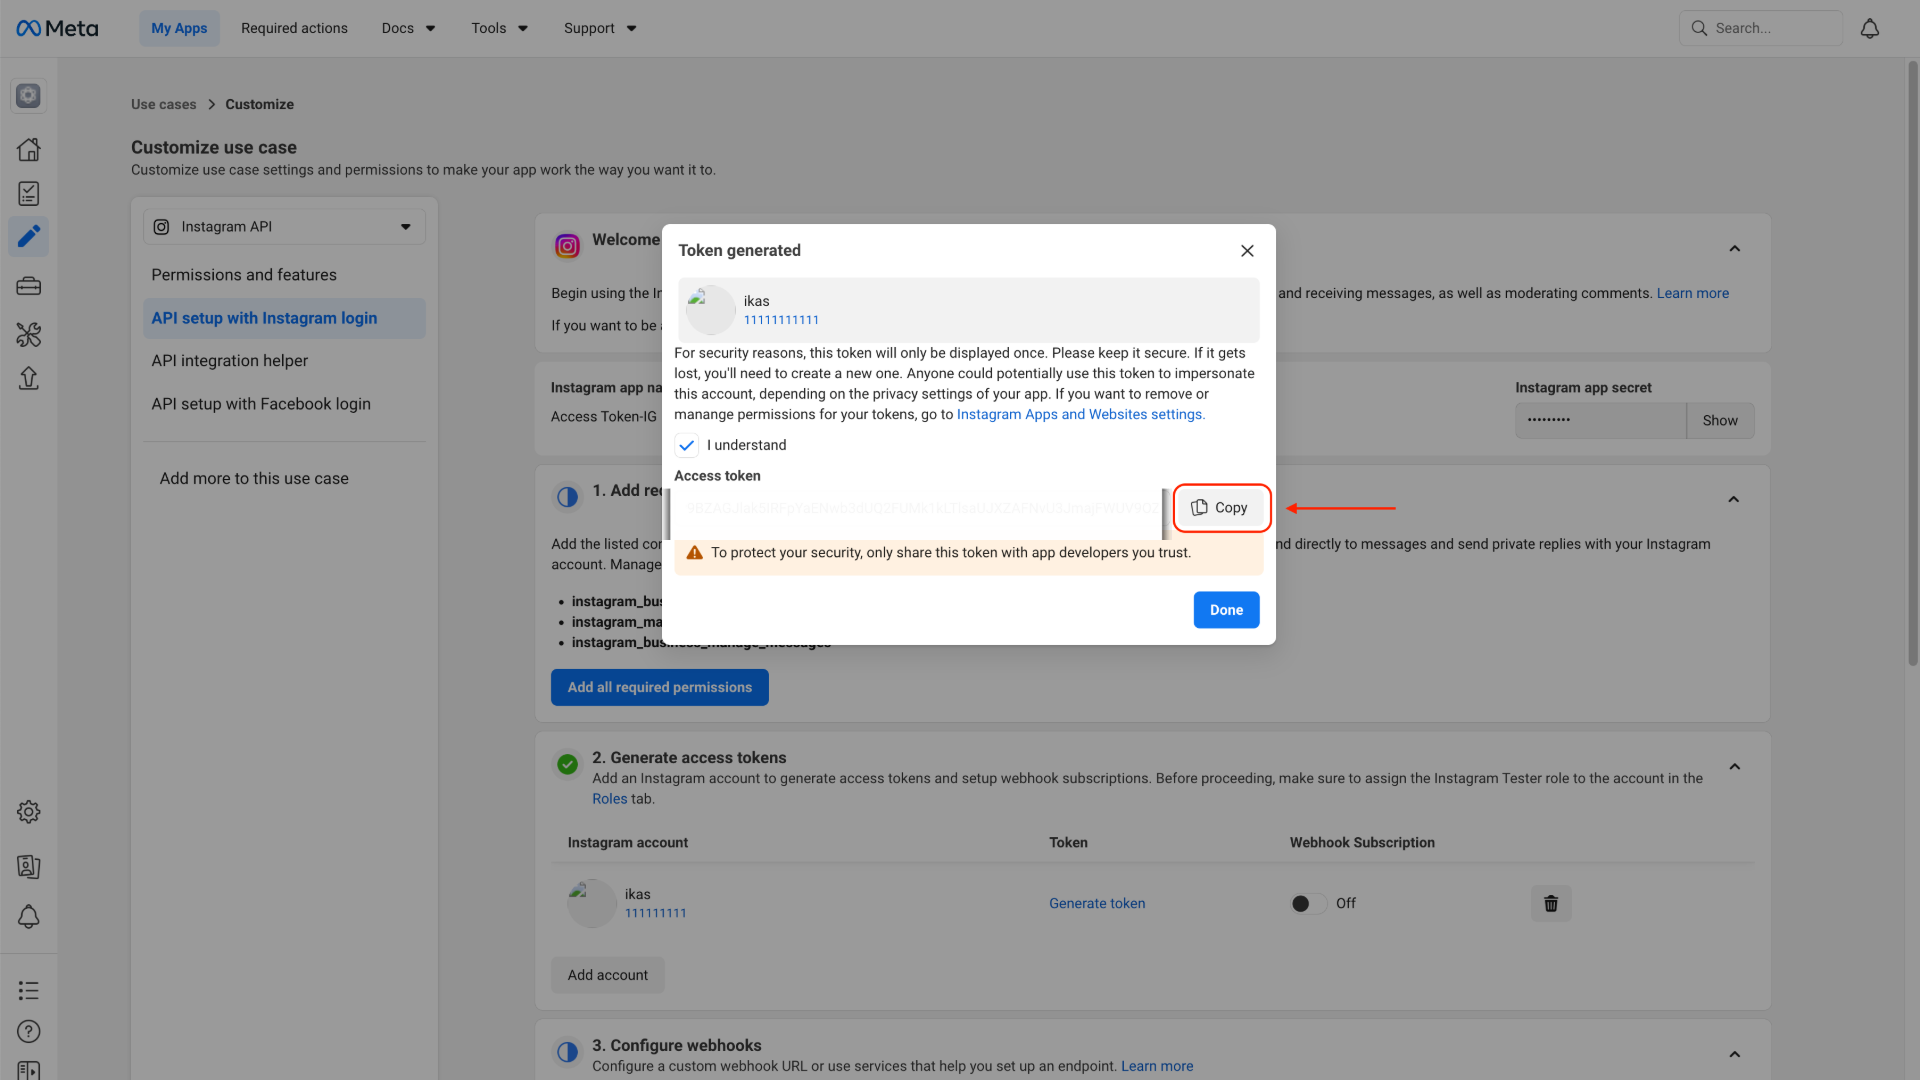Open Learn more link in Configure webhooks
Image resolution: width=1920 pixels, height=1080 pixels.
(x=1157, y=1066)
